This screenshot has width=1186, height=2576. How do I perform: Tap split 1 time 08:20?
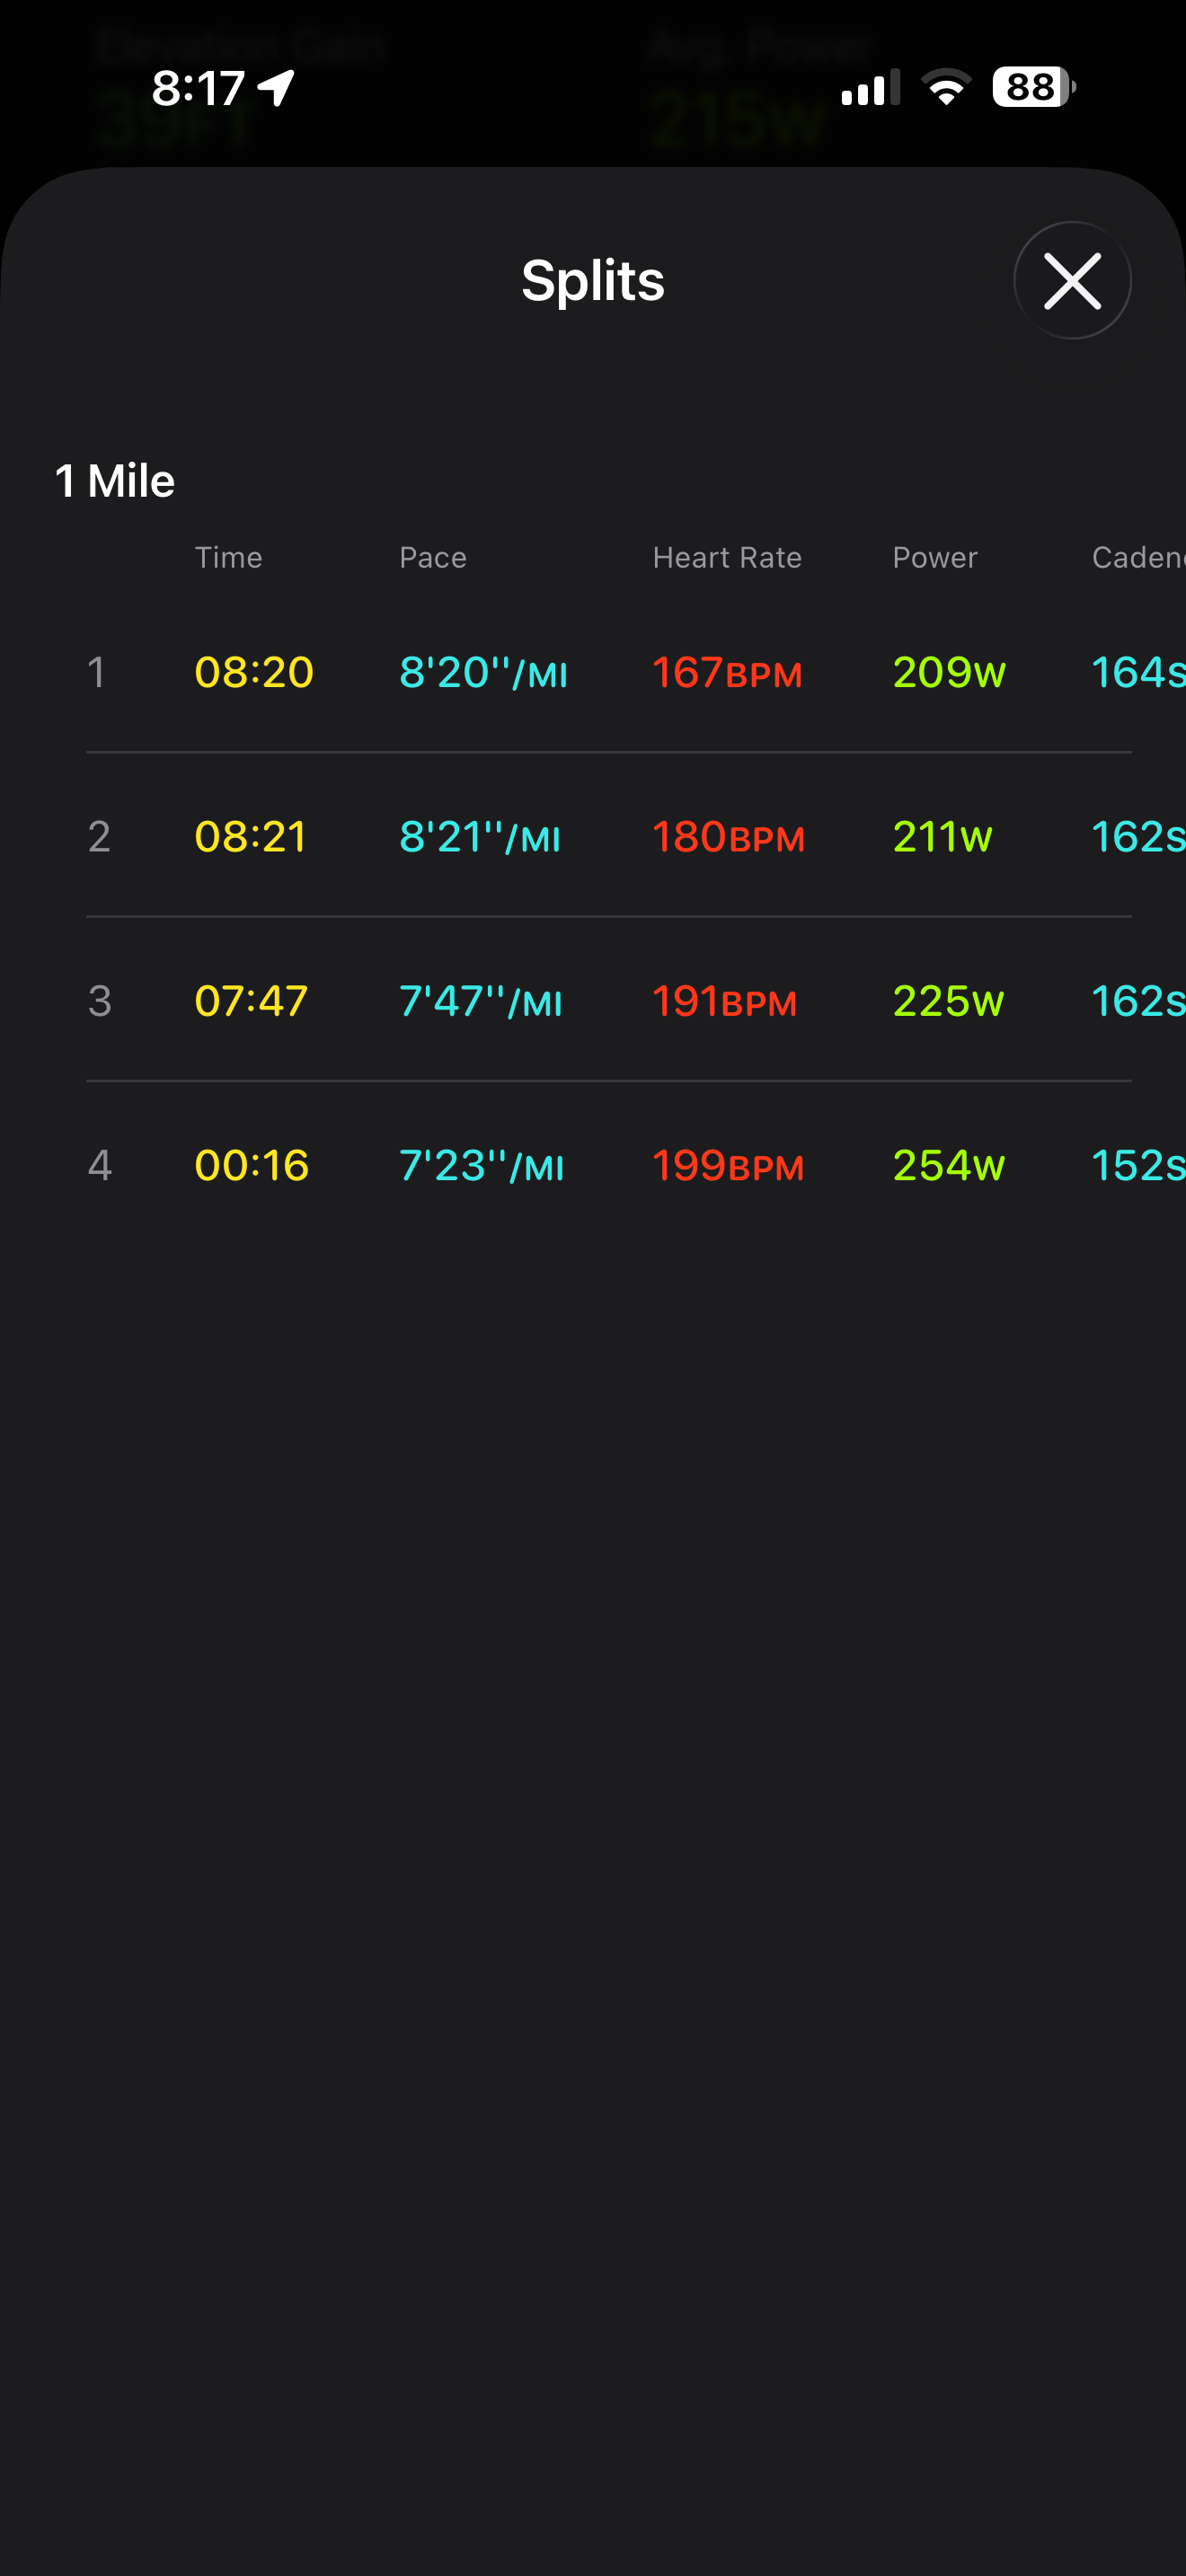click(x=254, y=672)
